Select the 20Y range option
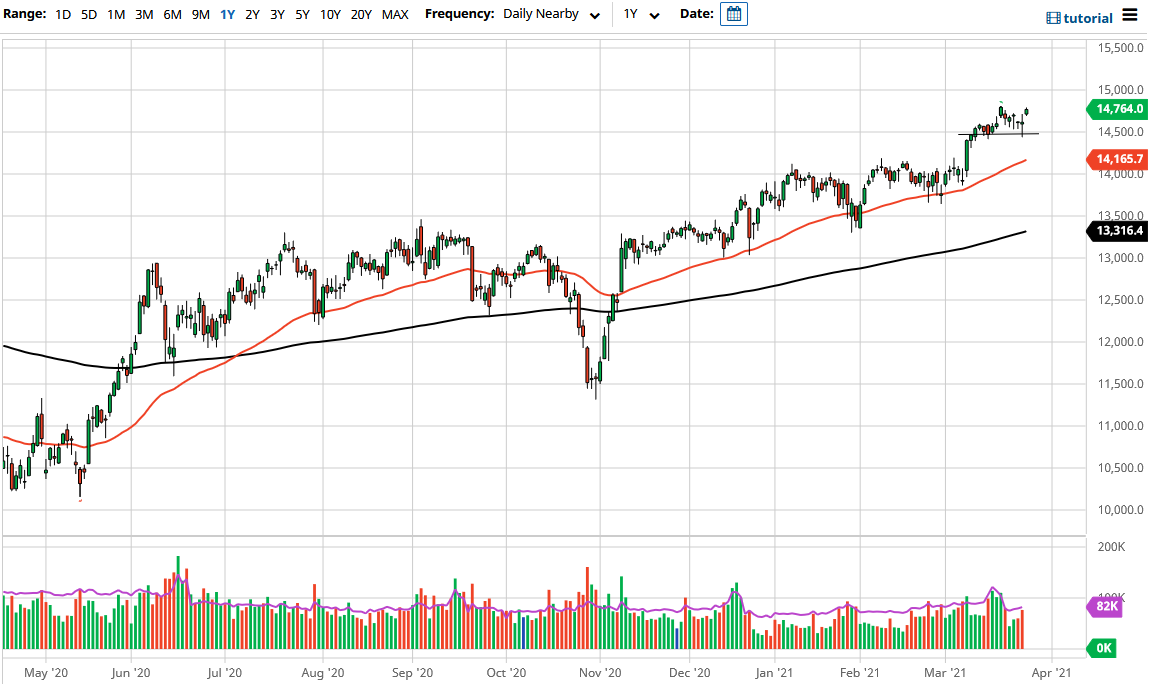 (362, 15)
